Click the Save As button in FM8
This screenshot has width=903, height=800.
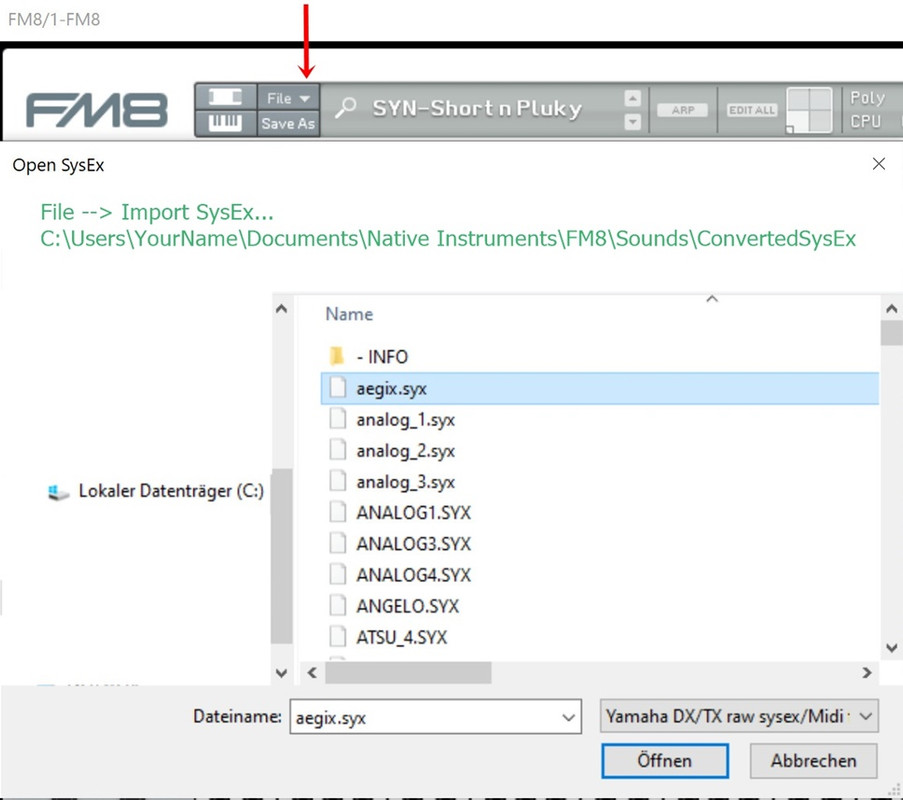[288, 123]
